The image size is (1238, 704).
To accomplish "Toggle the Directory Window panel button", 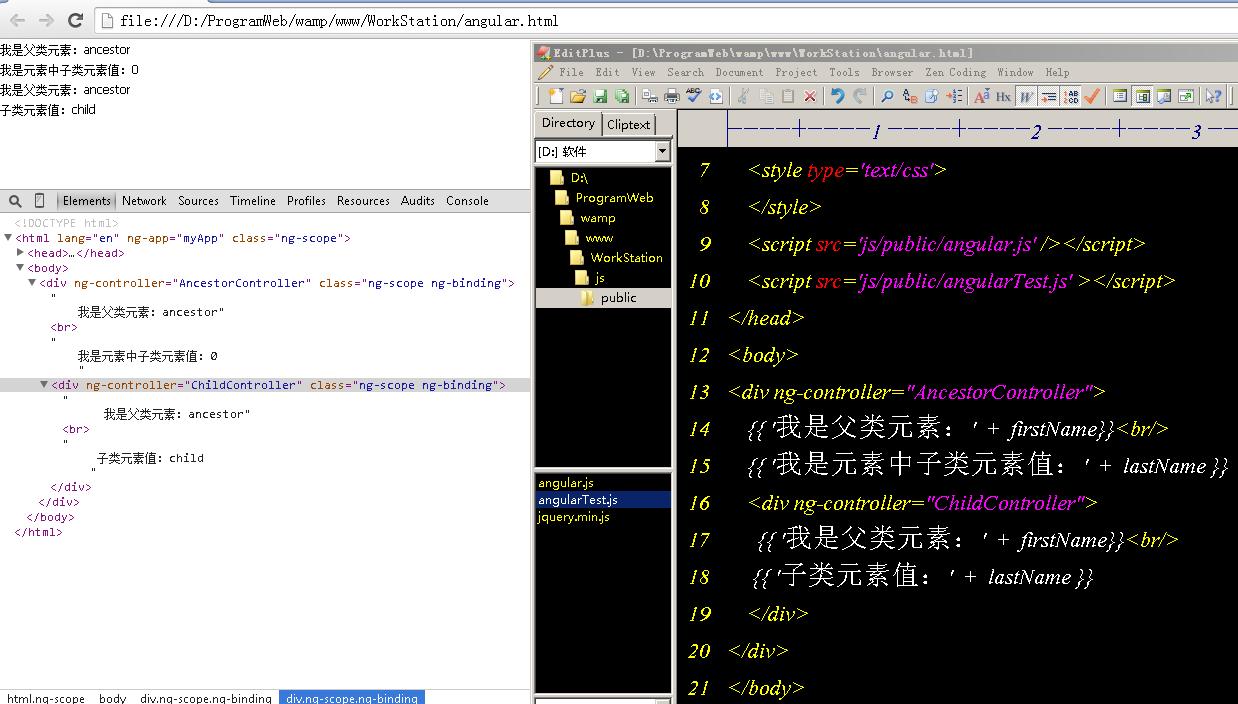I will pos(1142,96).
